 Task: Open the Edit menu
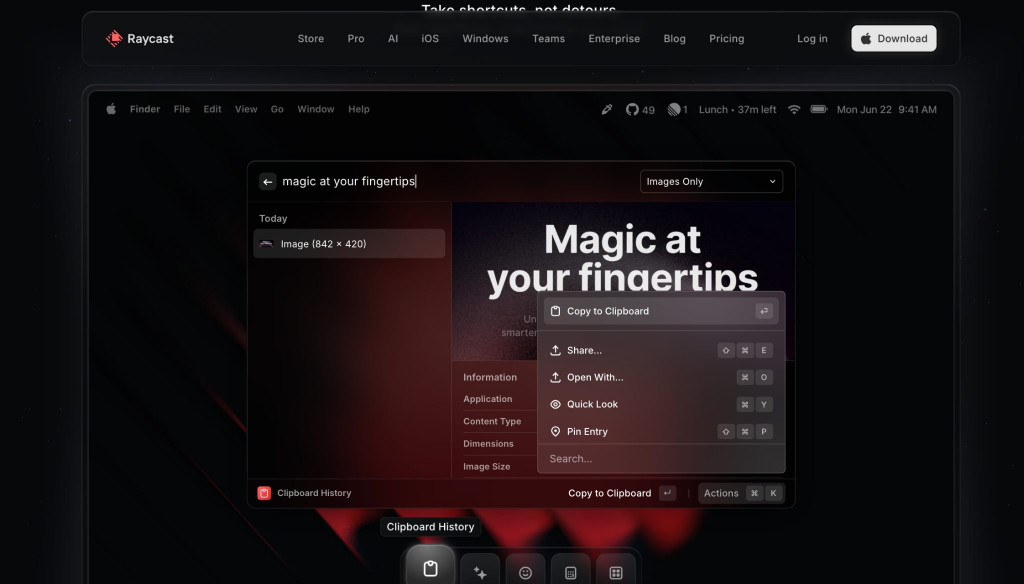coord(212,109)
